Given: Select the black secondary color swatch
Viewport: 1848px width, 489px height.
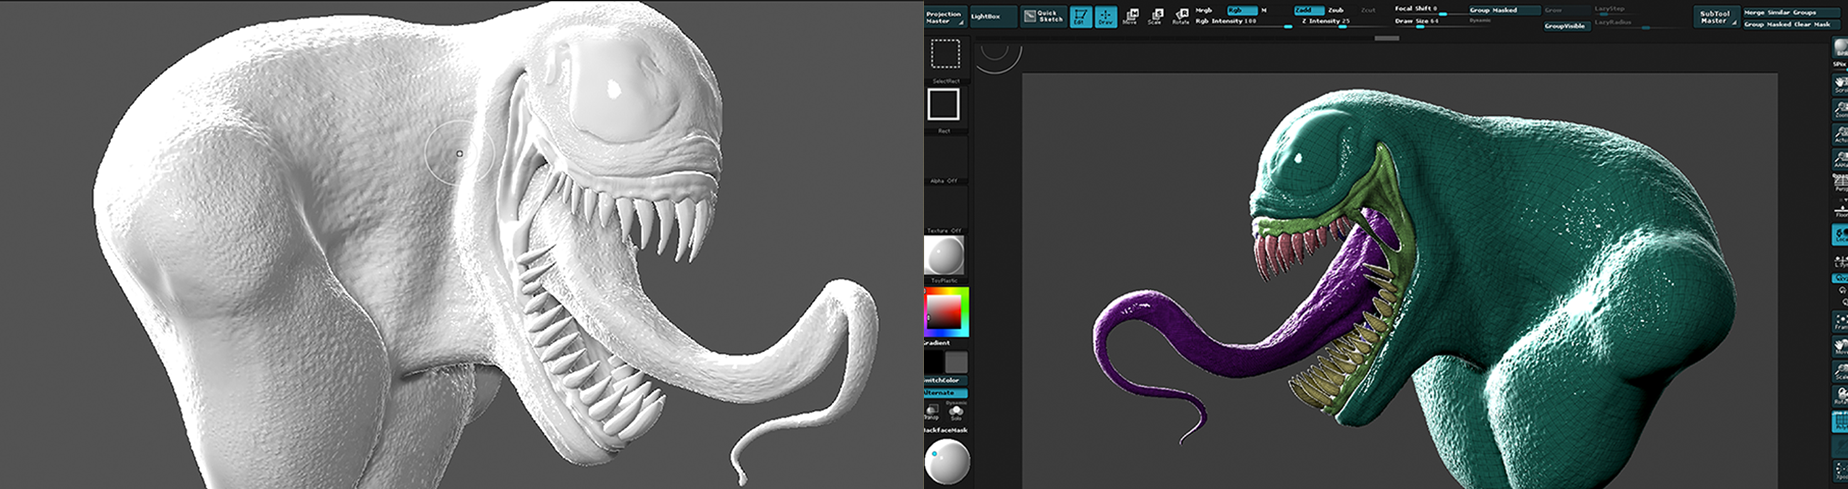Looking at the screenshot, I should [x=933, y=361].
